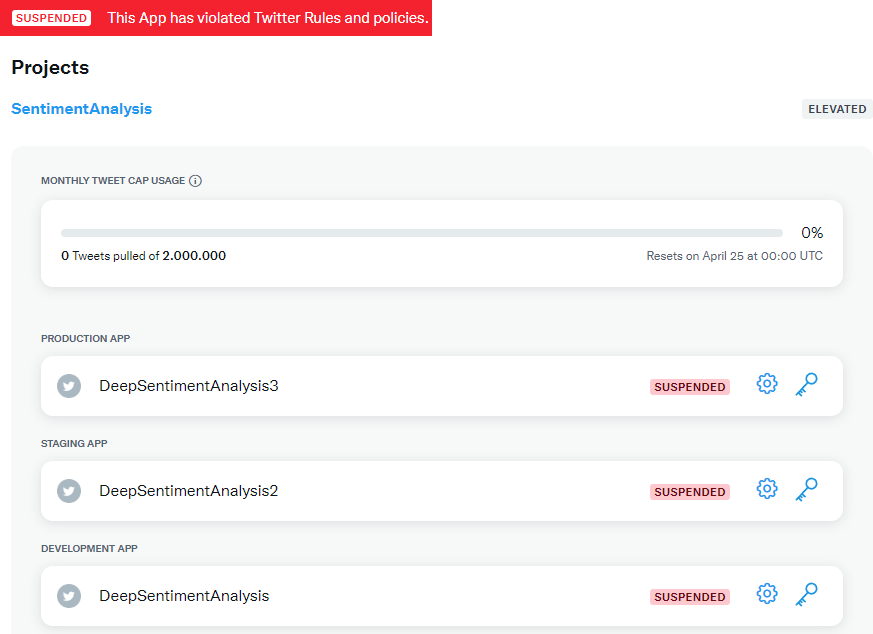Open the development app named DeepSentimentAnalysis
Viewport: 873px width, 634px height.
pyautogui.click(x=184, y=596)
